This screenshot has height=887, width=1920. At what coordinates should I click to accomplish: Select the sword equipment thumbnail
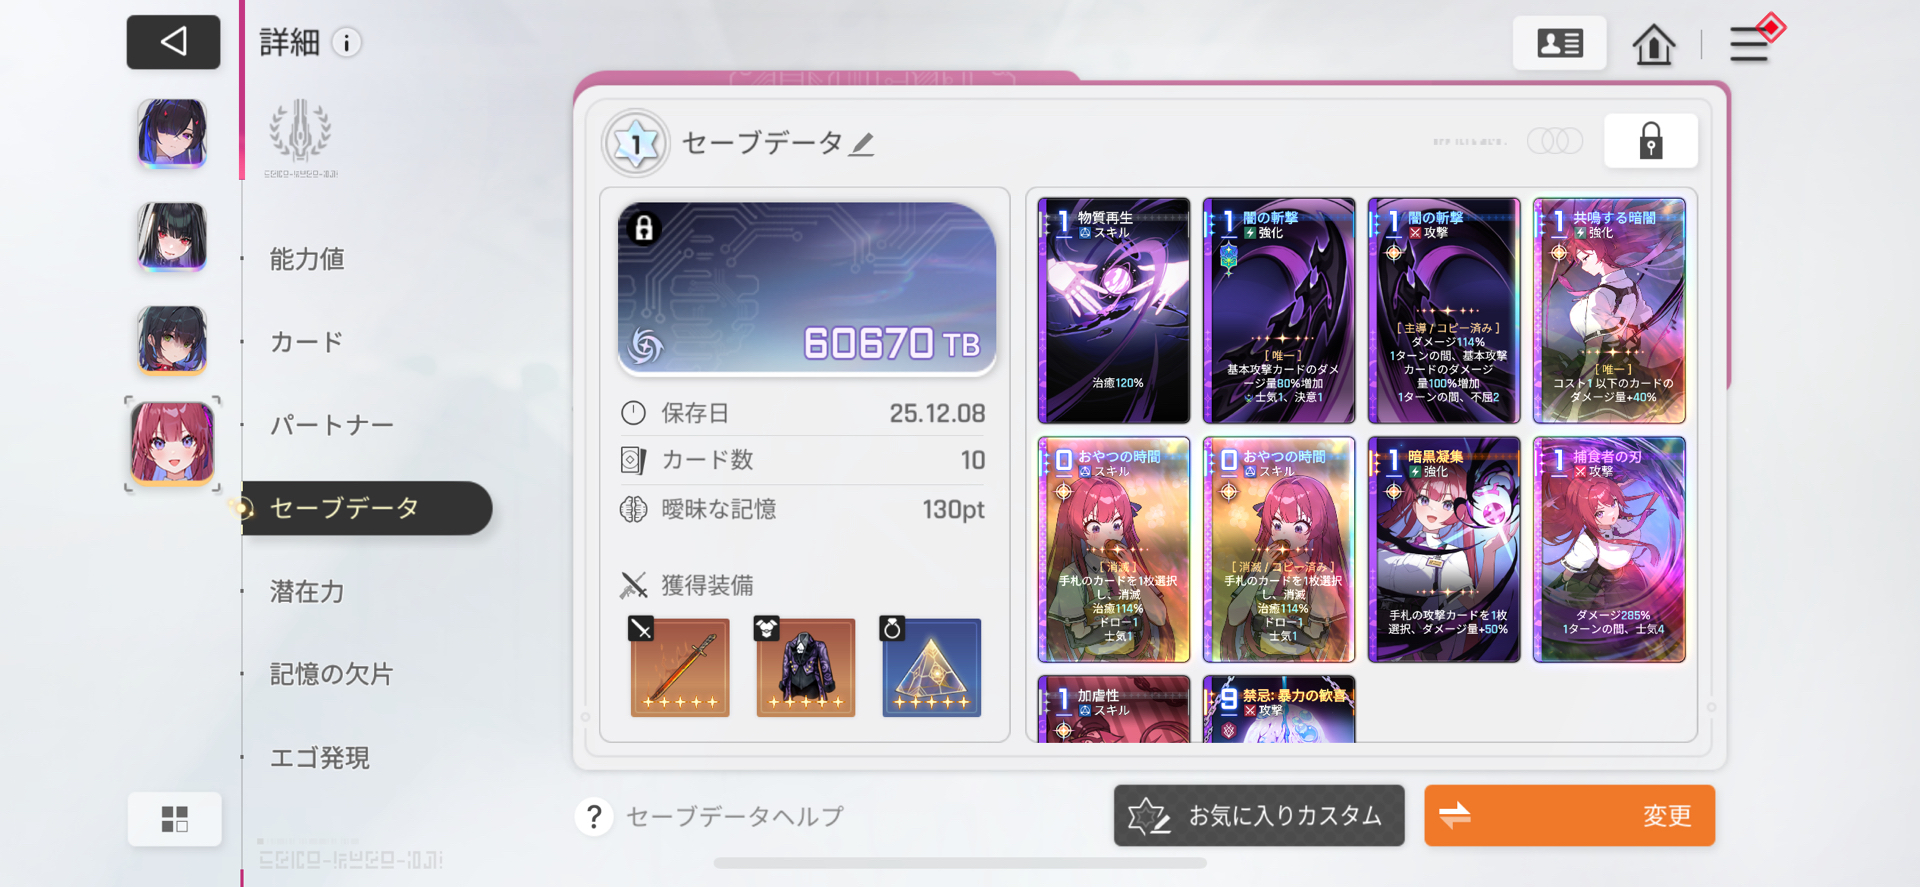click(x=680, y=667)
